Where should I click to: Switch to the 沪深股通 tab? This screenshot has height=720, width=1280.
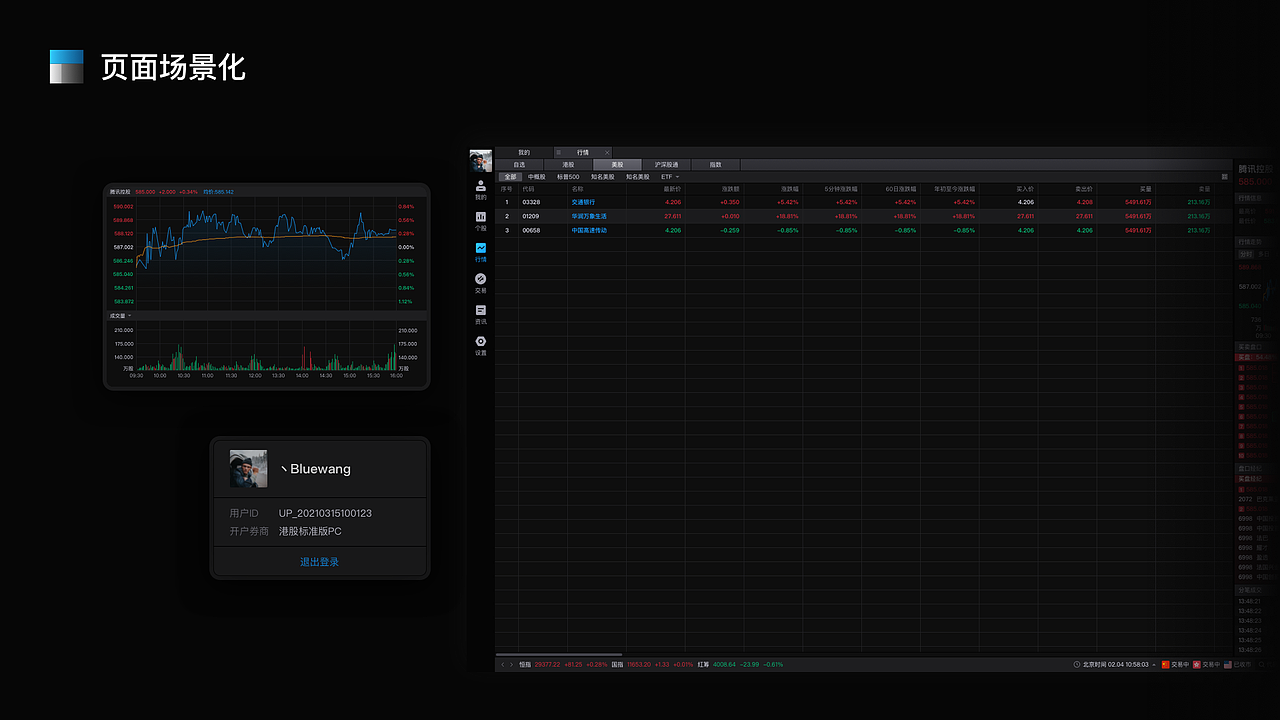coord(666,164)
